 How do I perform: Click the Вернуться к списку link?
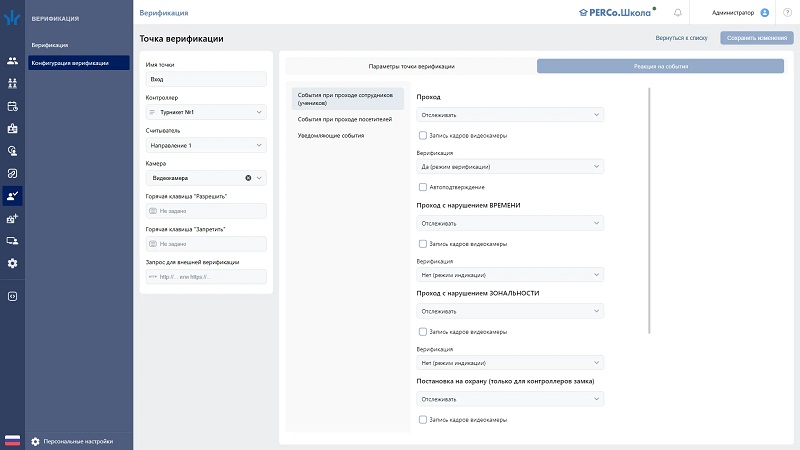tap(683, 38)
